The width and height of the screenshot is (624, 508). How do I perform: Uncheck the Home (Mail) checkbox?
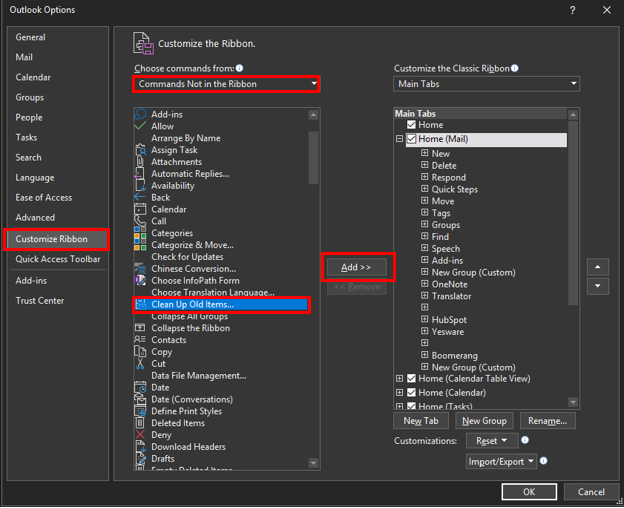411,139
